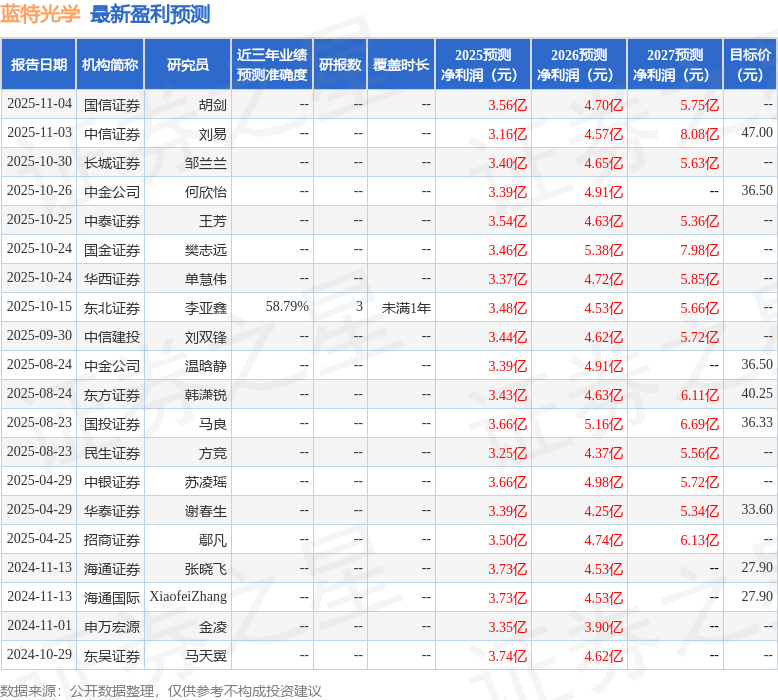Select the 报告日期 column header
Screen dimensions: 778x700
click(39, 64)
